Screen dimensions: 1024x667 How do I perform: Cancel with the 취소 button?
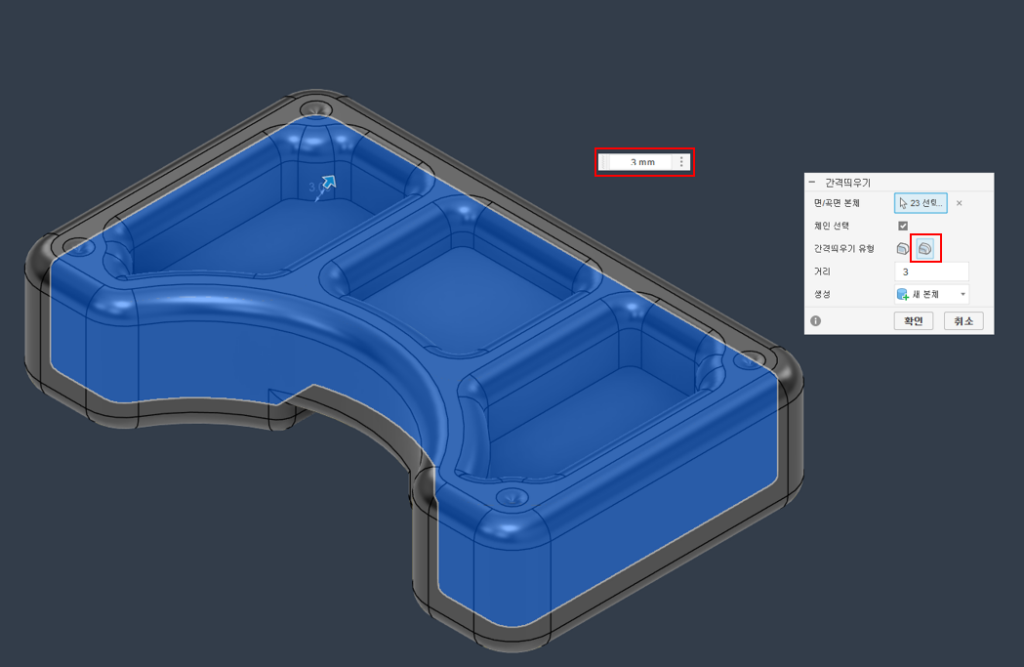[x=964, y=321]
